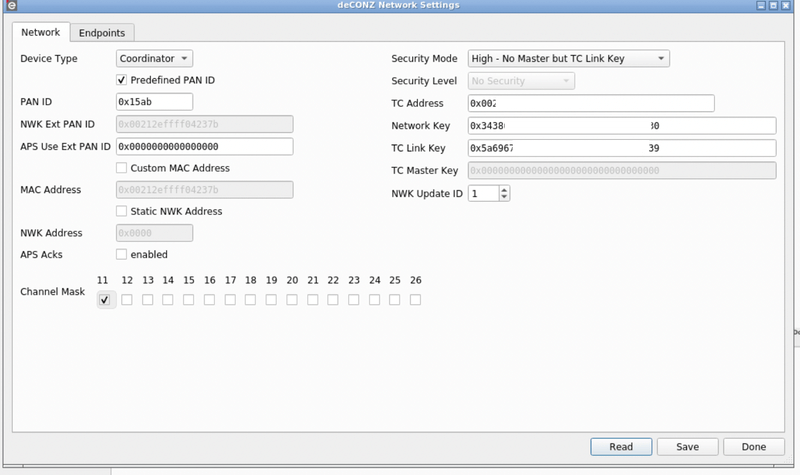Click the NWK Address field 0x0000
This screenshot has height=475, width=800.
[x=154, y=233]
